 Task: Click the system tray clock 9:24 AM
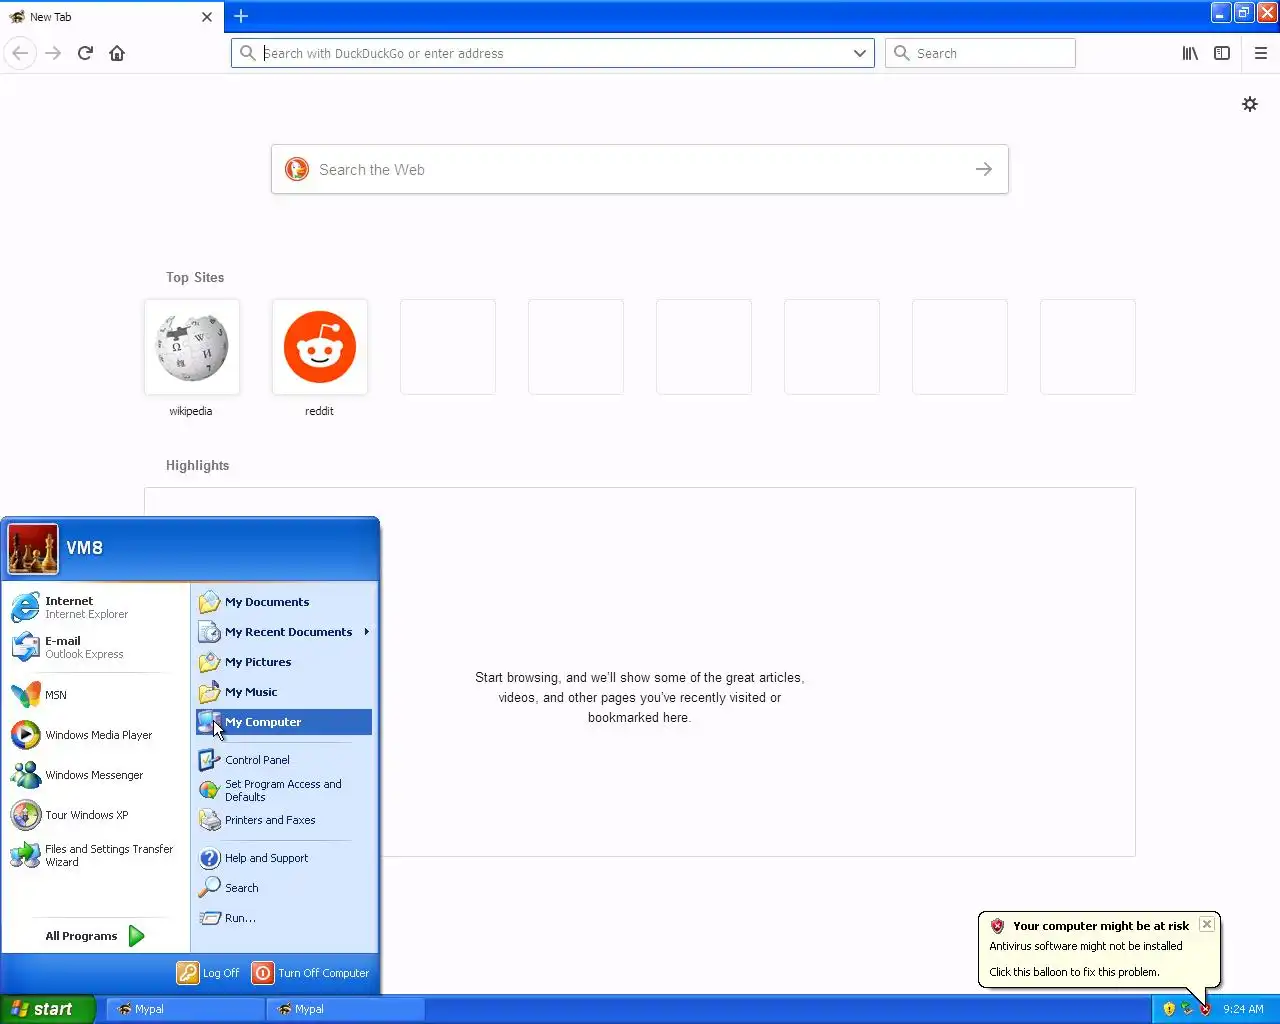(1243, 1009)
